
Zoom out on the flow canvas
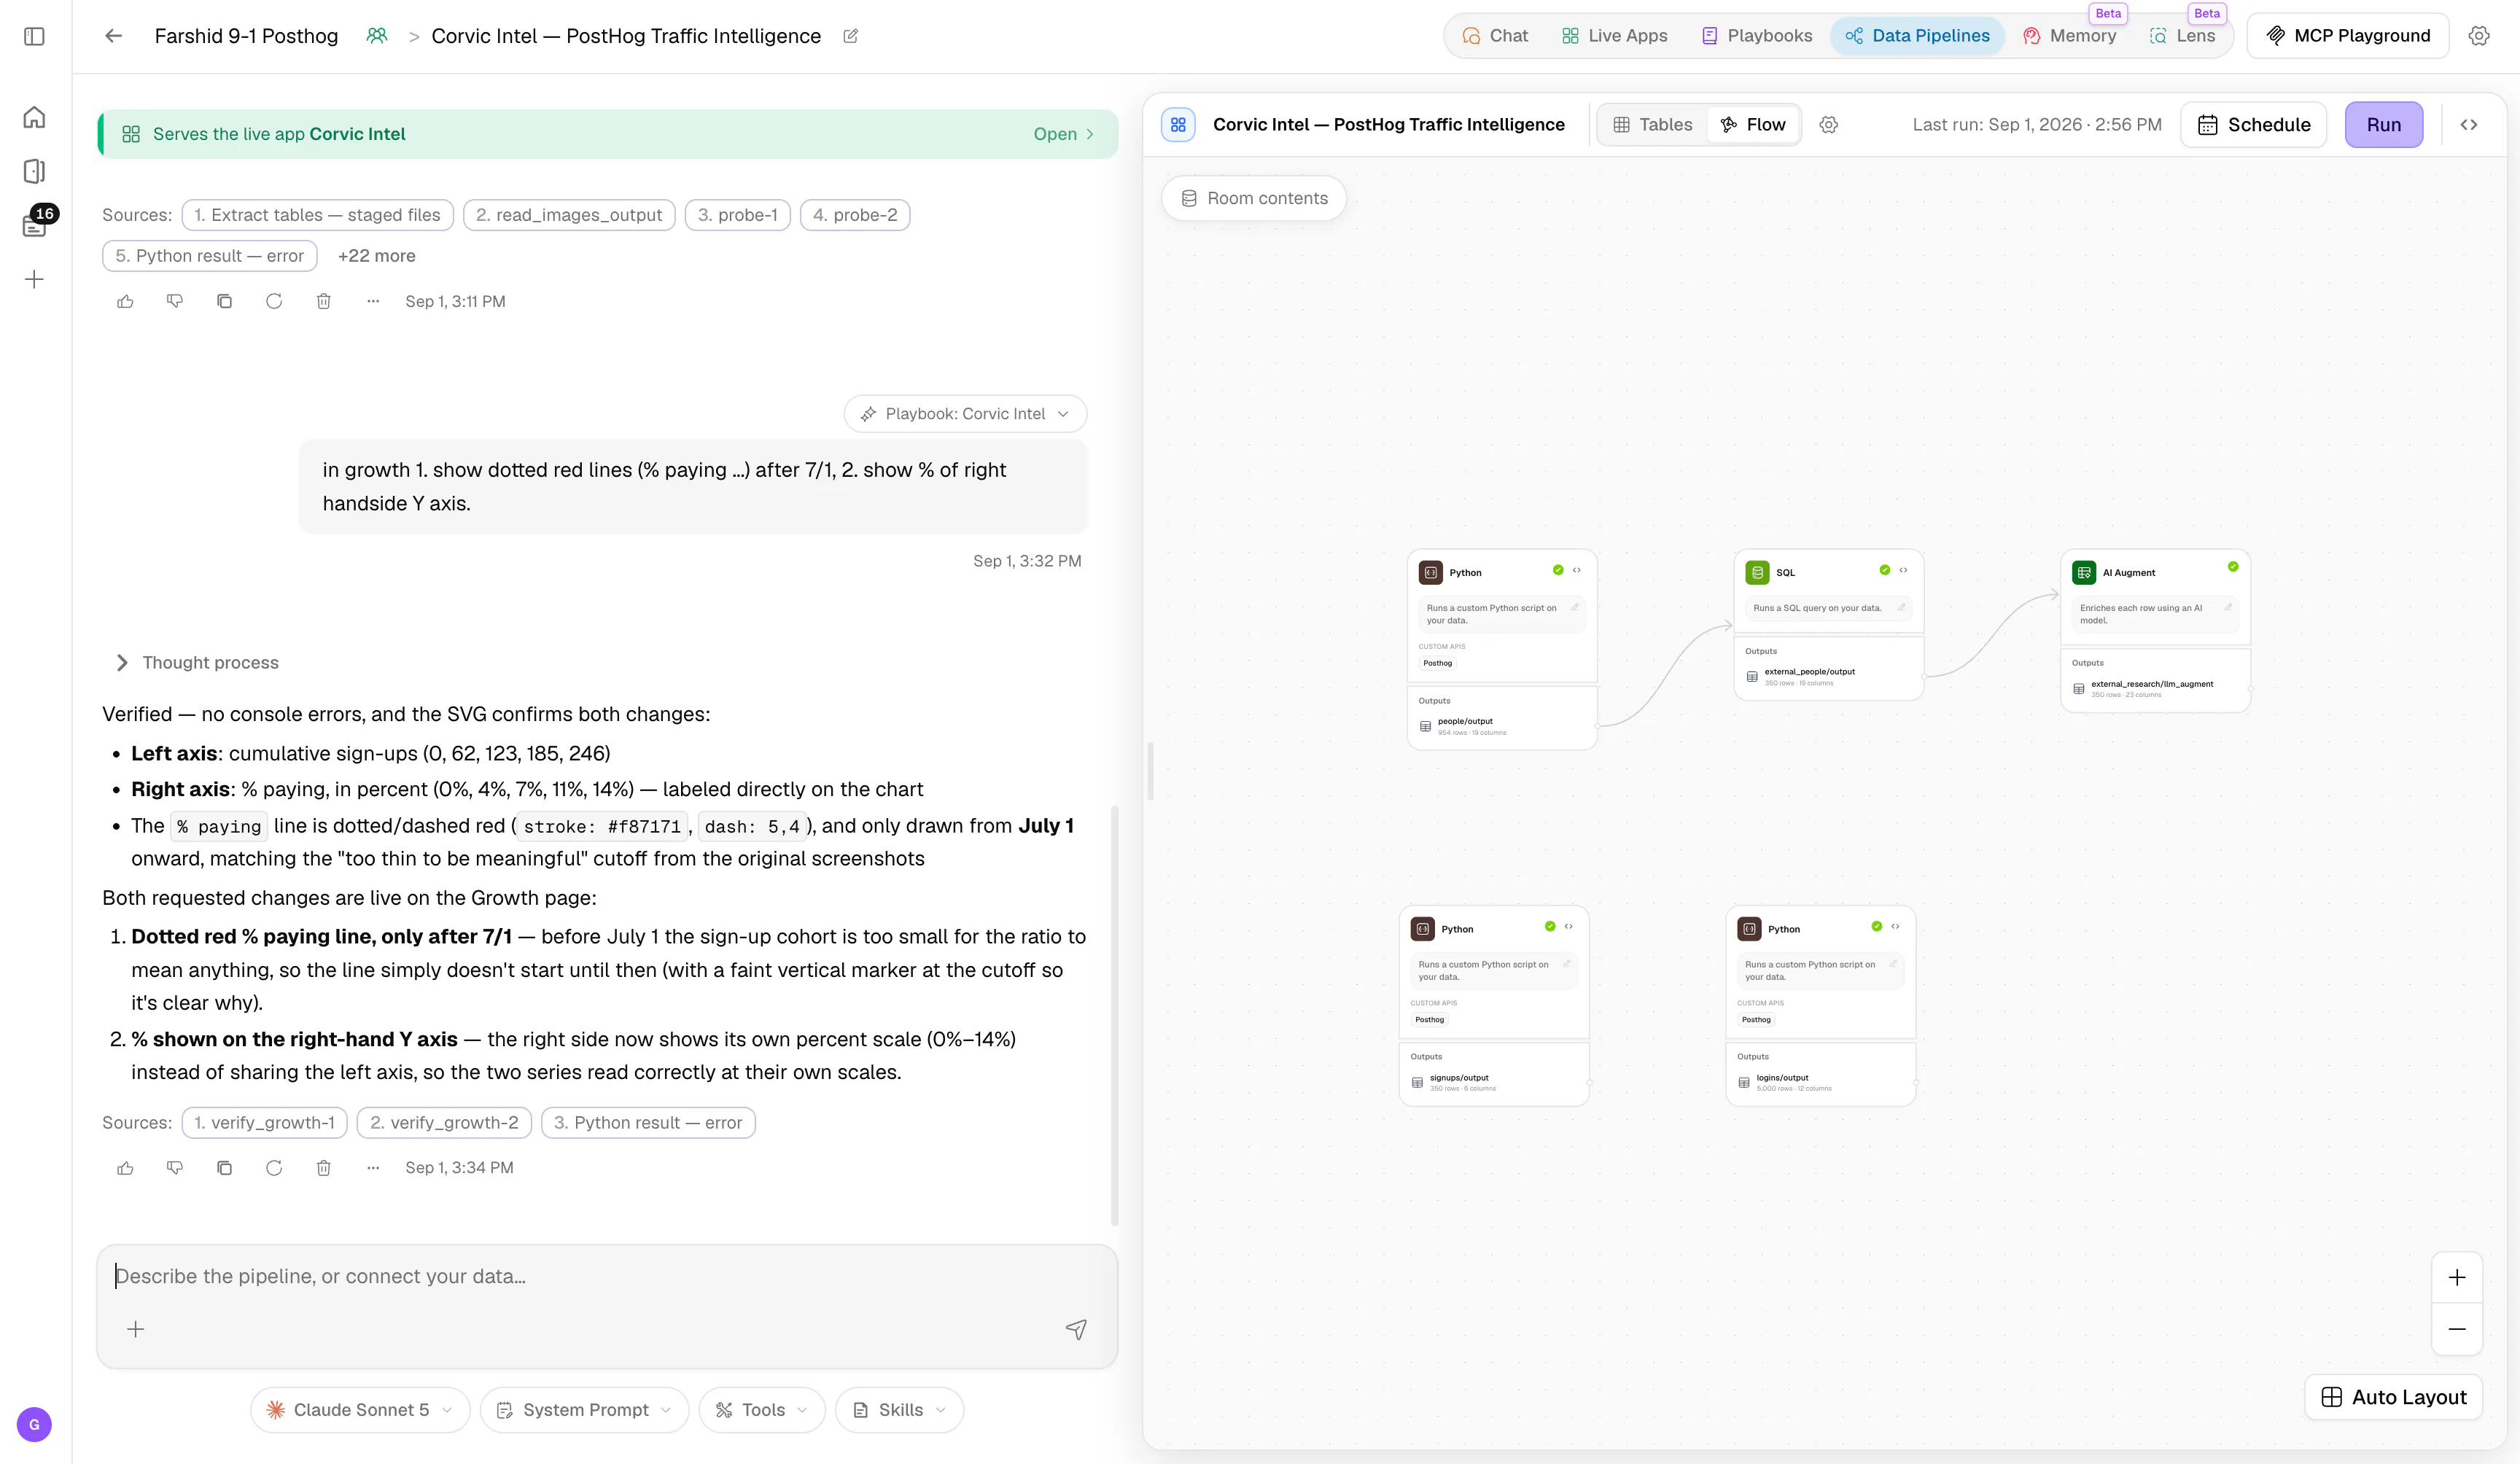[x=2456, y=1329]
